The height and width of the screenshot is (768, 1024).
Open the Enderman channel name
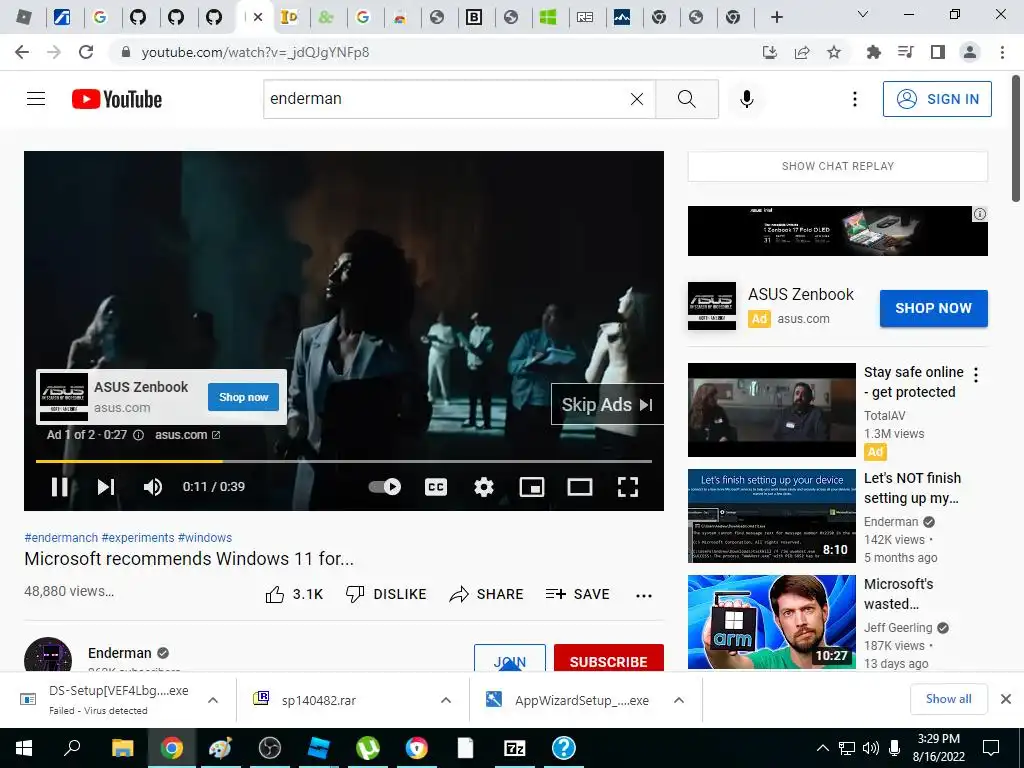point(120,653)
